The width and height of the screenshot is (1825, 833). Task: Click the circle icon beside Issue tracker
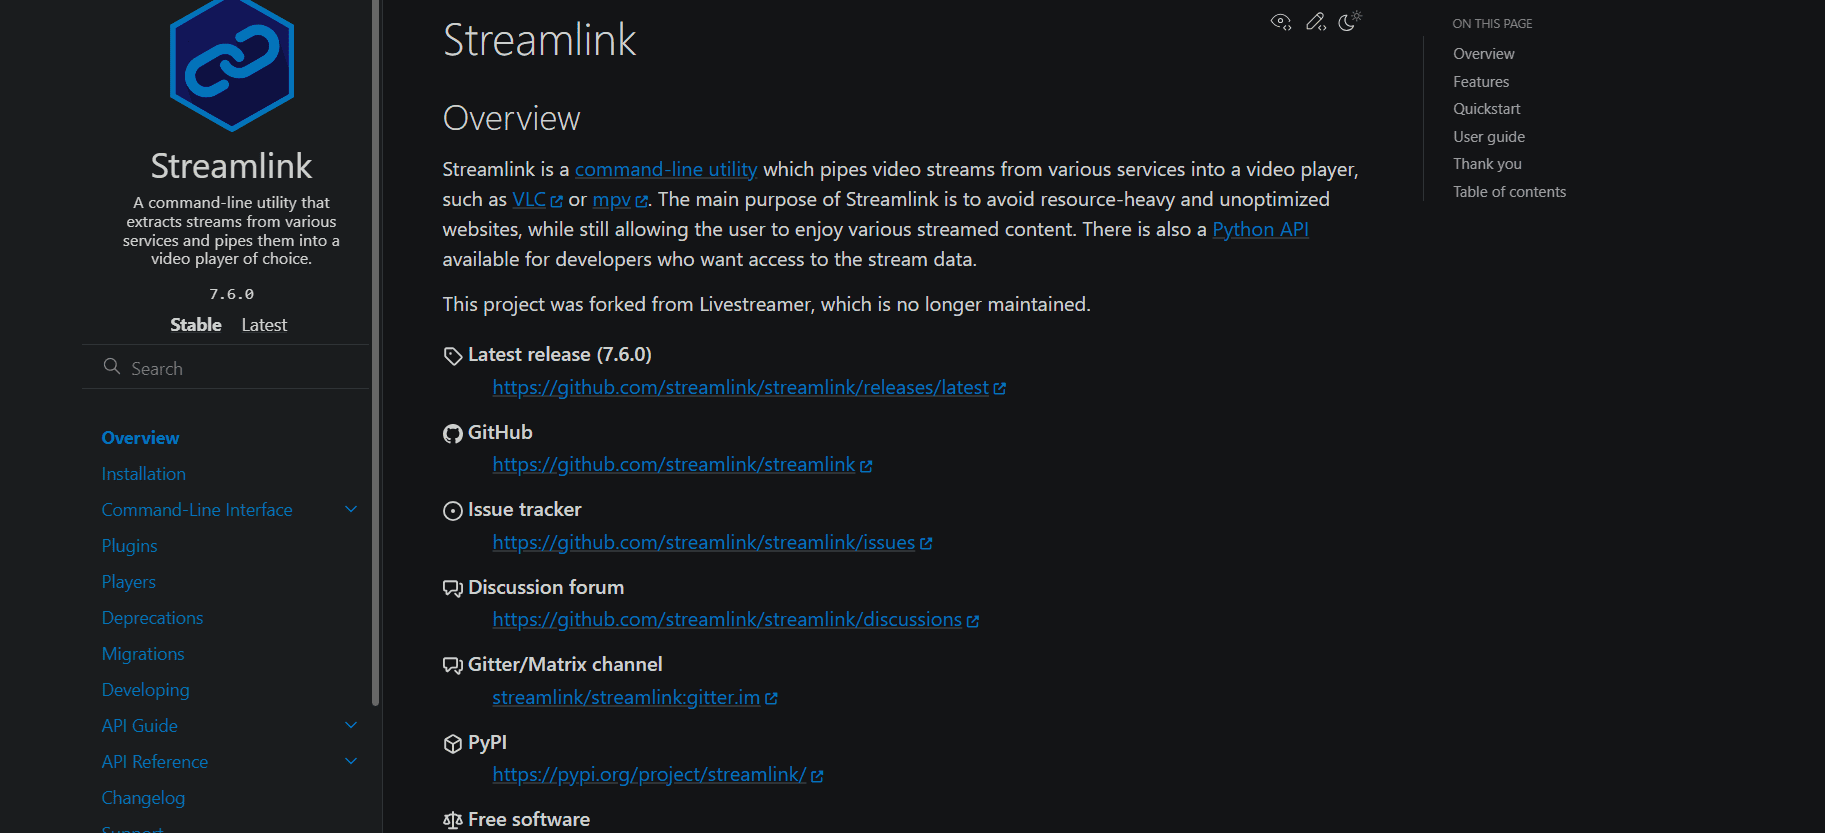click(x=453, y=511)
